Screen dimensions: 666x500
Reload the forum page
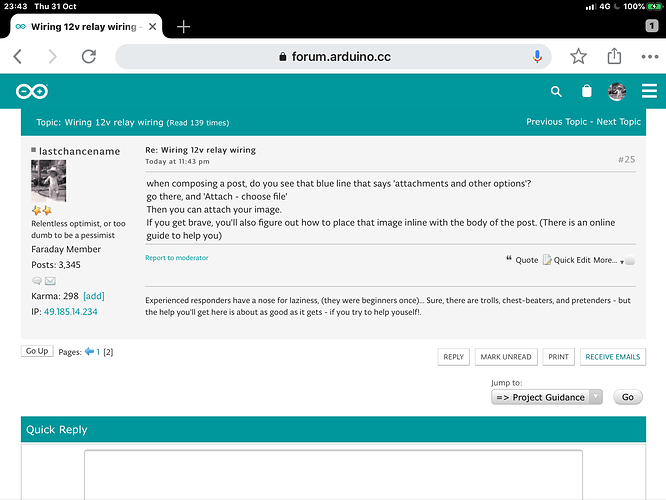point(89,56)
